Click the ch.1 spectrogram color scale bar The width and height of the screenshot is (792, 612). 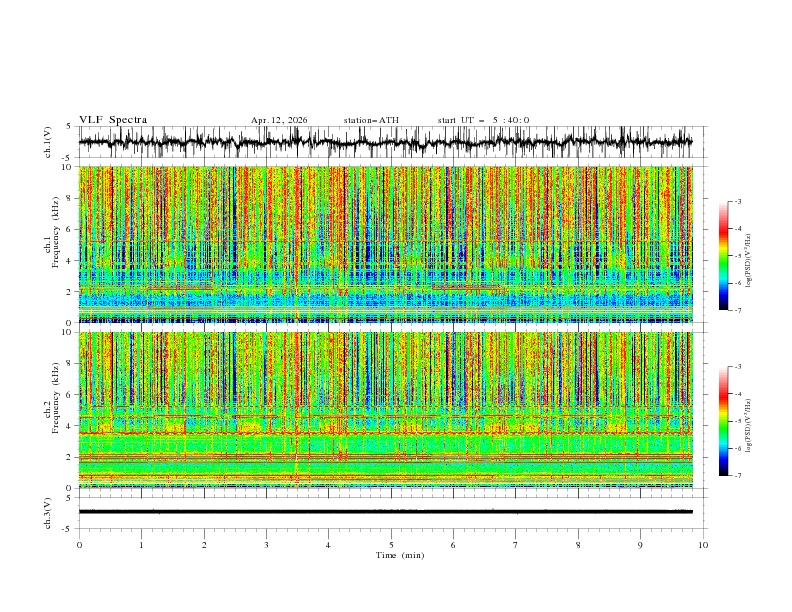point(723,256)
